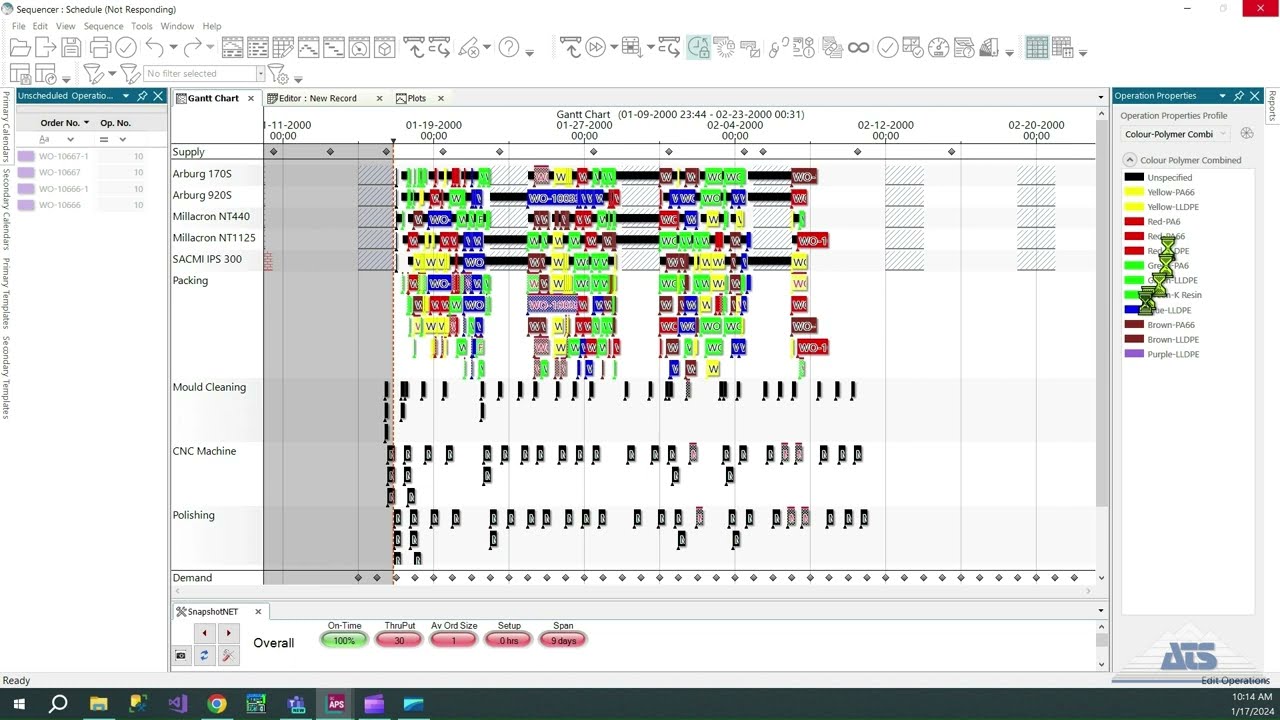This screenshot has height=720, width=1280.
Task: Click the infinity symbol toolbar icon
Action: point(858,47)
